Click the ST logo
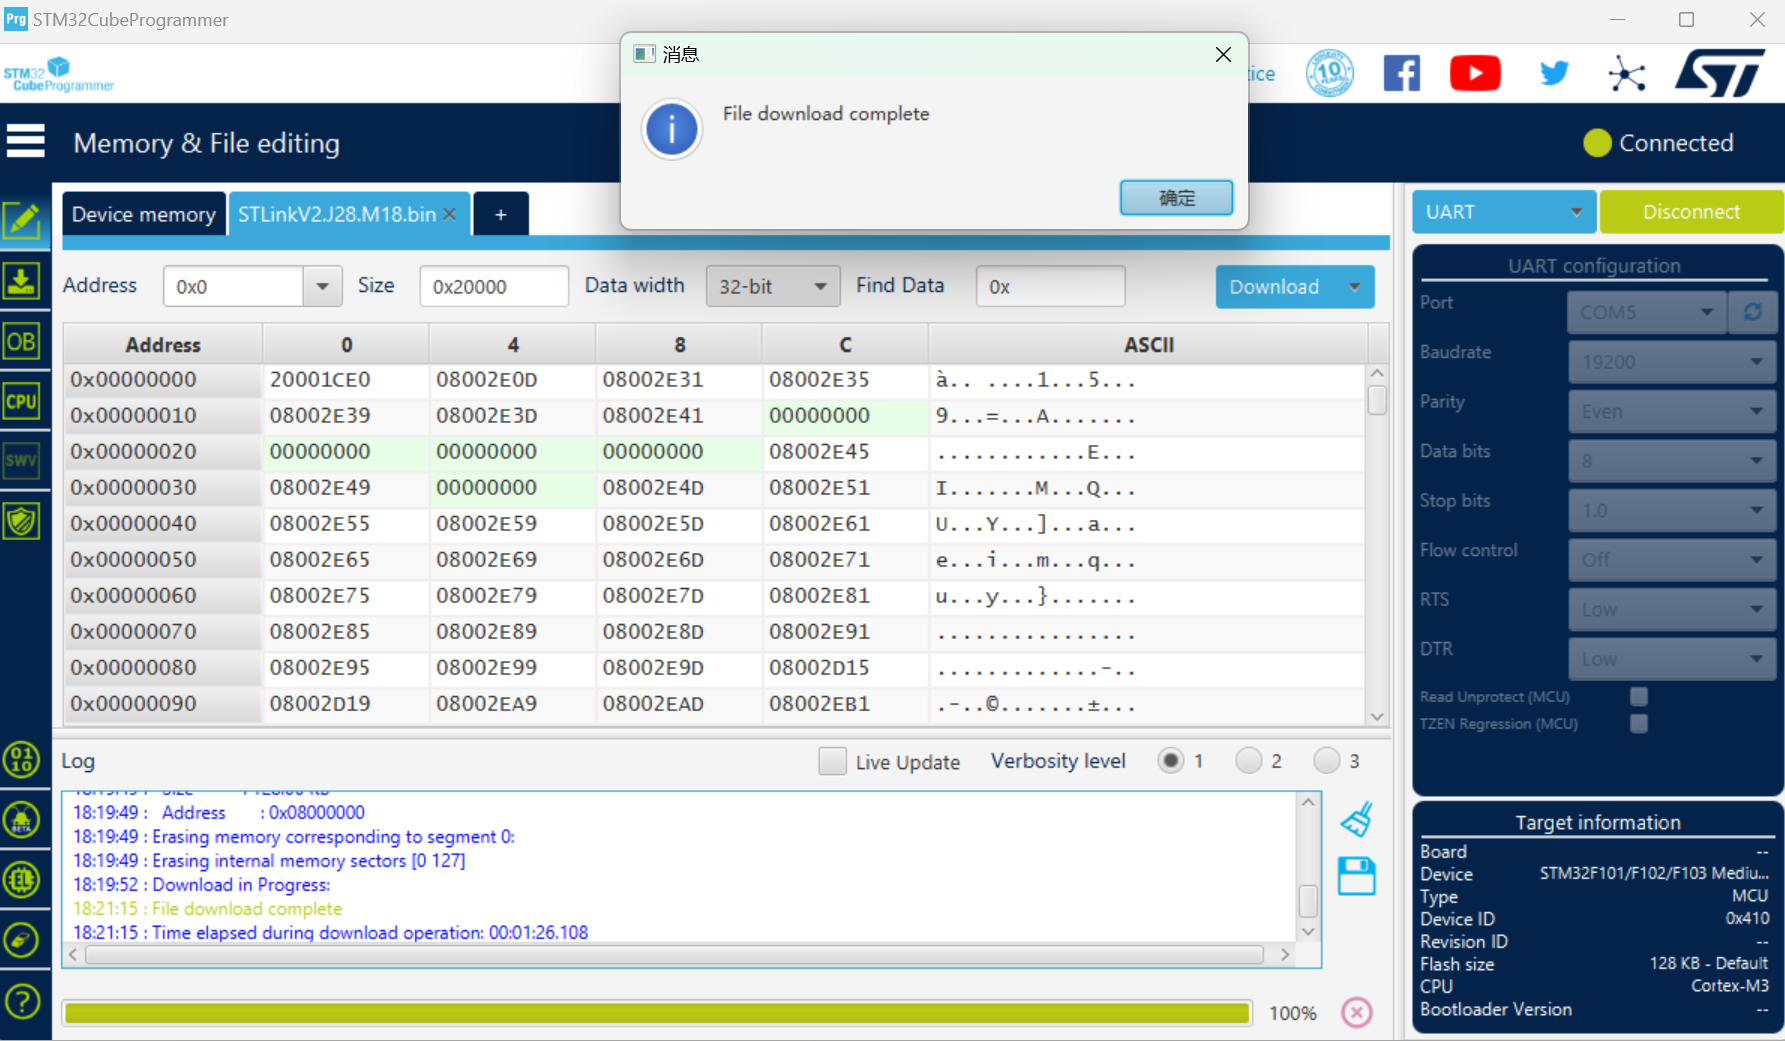 click(x=1720, y=73)
